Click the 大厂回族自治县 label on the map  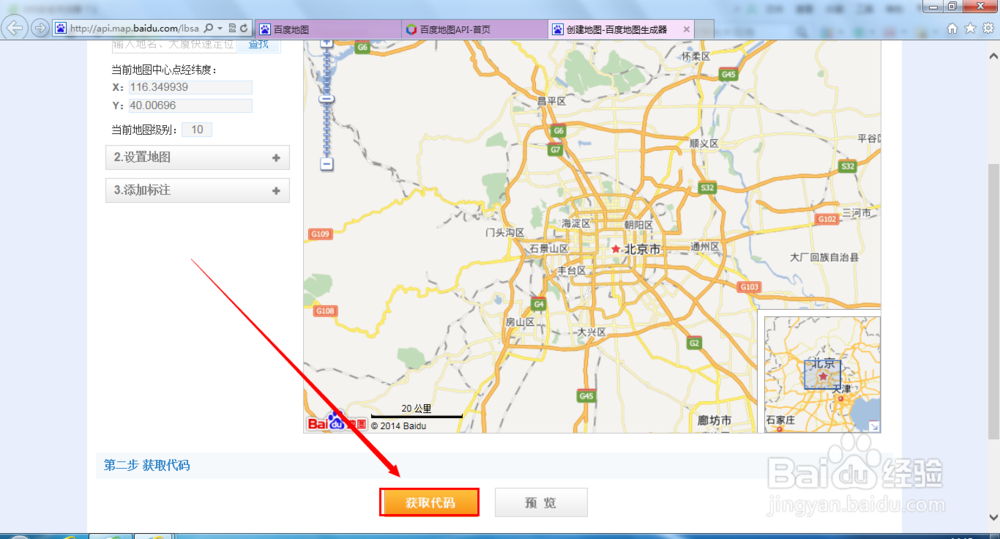tap(824, 257)
